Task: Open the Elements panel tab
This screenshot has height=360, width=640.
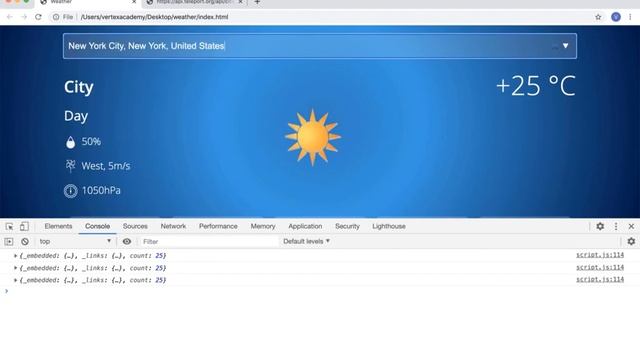Action: (x=58, y=226)
